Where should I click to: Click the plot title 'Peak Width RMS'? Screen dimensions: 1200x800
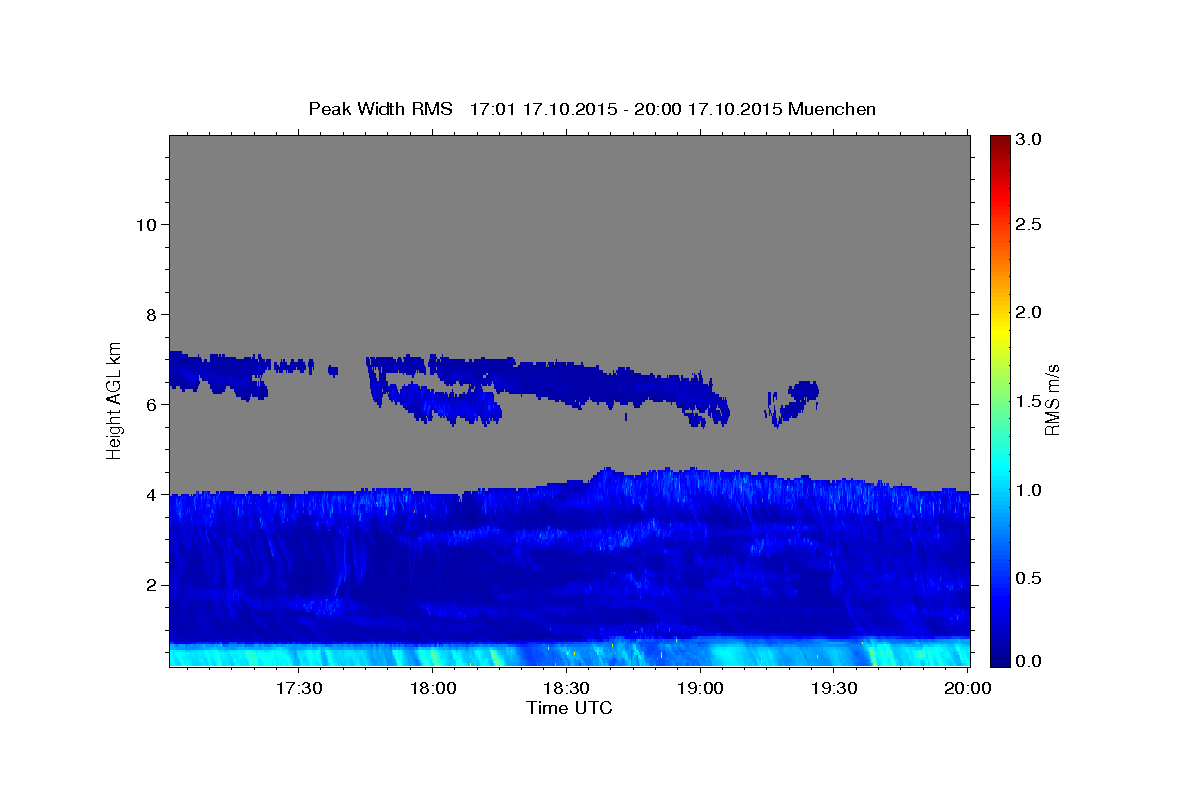pyautogui.click(x=380, y=108)
